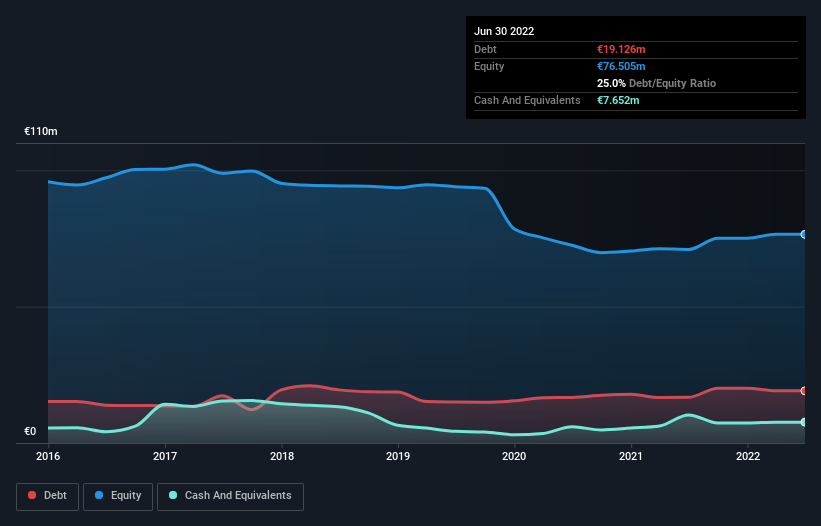Screen dimensions: 821x526
Task: Click the 2020 x-axis label
Action: pos(514,456)
